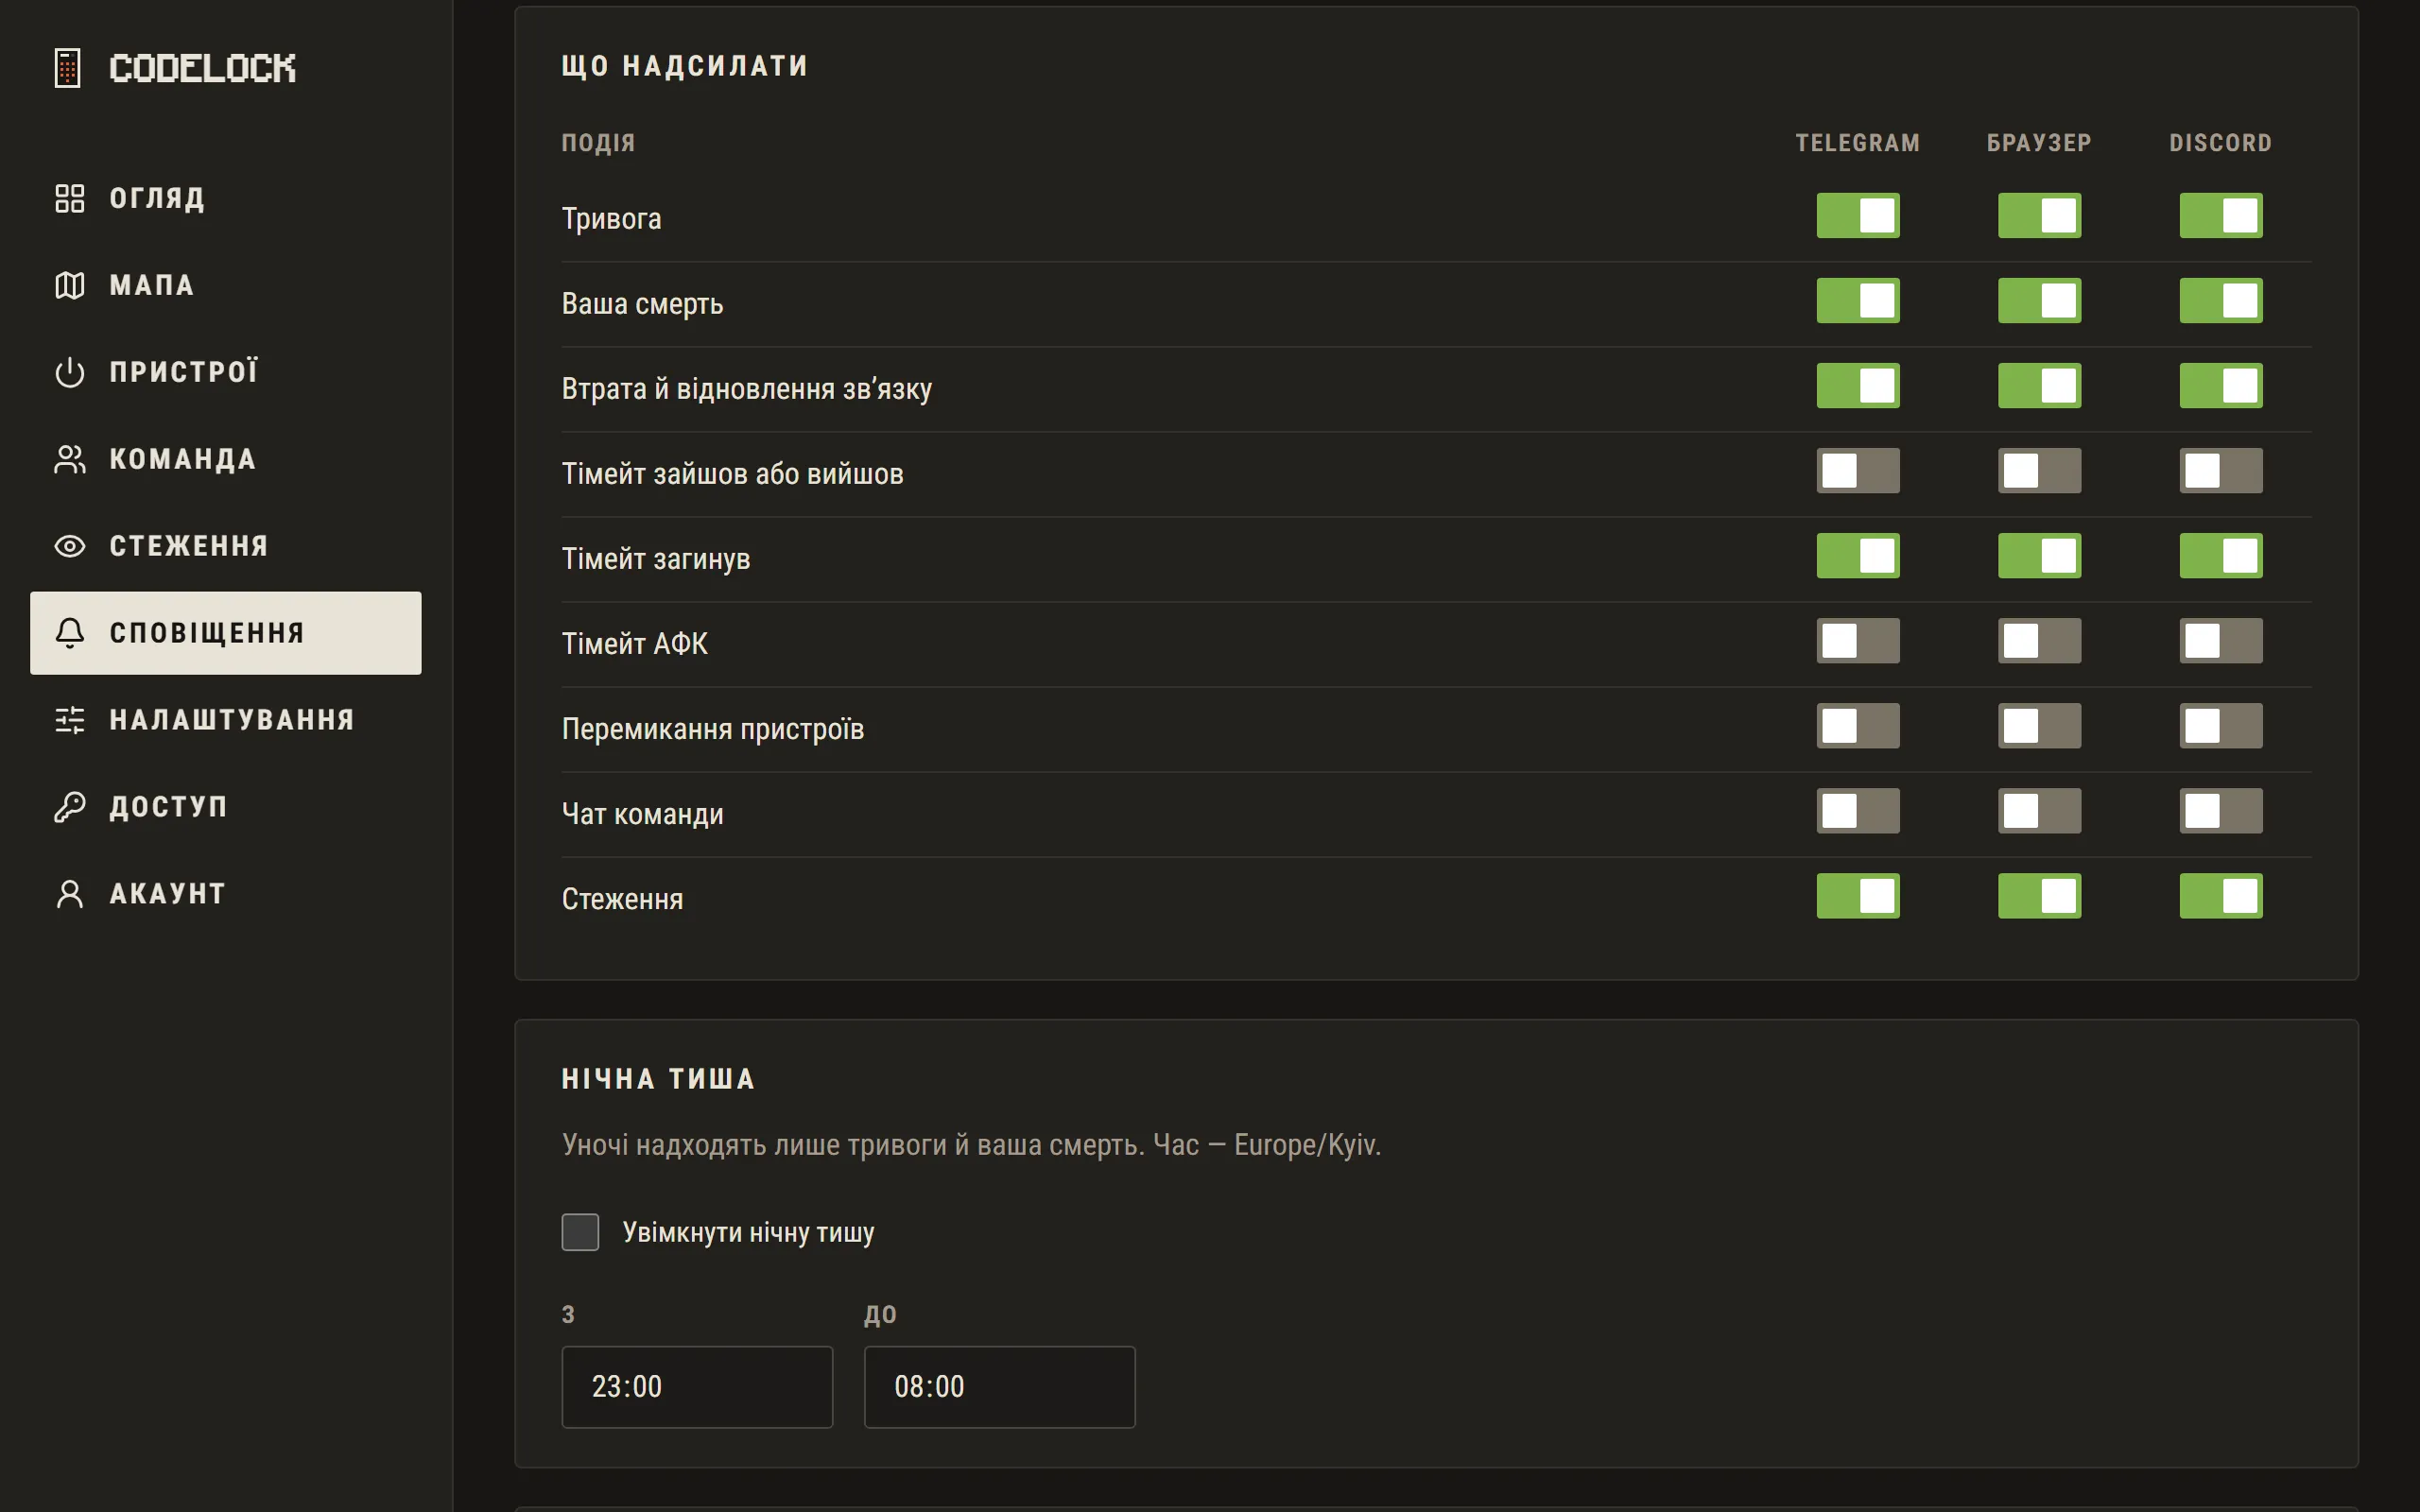2420x1512 pixels.
Task: Click the end time field 08:00
Action: coord(1000,1387)
